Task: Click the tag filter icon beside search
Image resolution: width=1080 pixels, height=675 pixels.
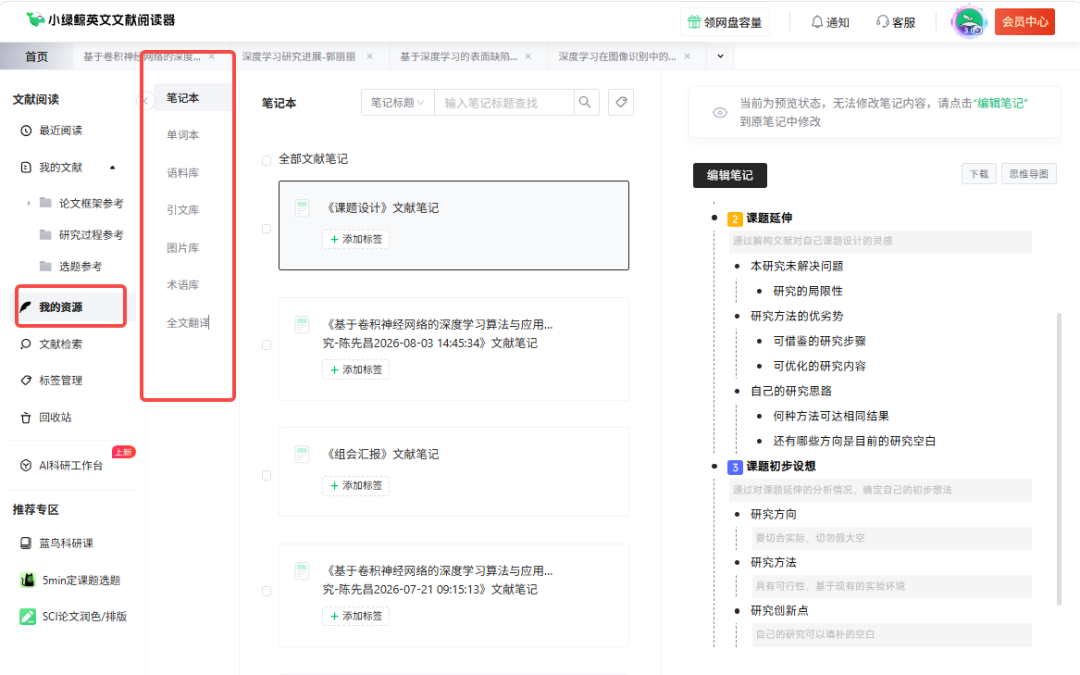Action: point(621,103)
